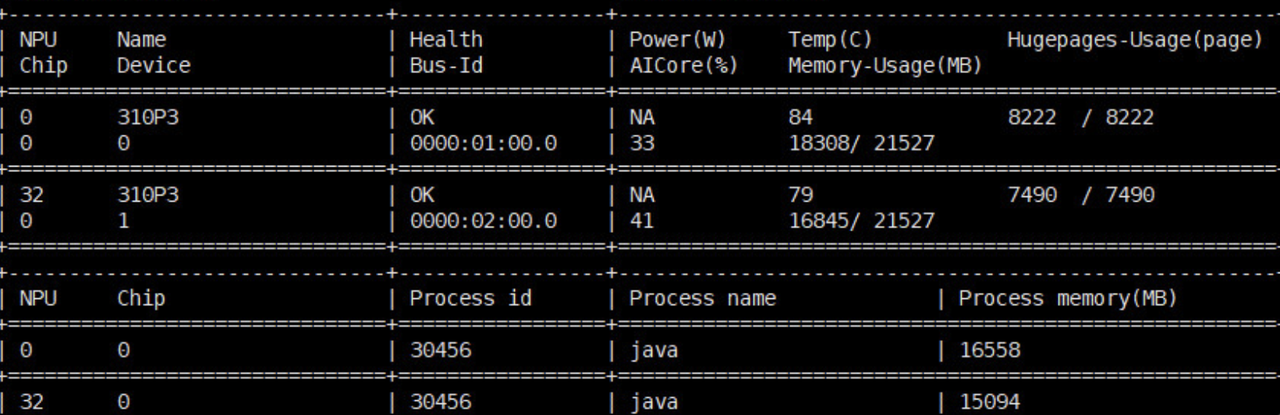This screenshot has height=415, width=1280.
Task: Click hugepages value '7490 / 7490'
Action: pyautogui.click(x=1080, y=195)
